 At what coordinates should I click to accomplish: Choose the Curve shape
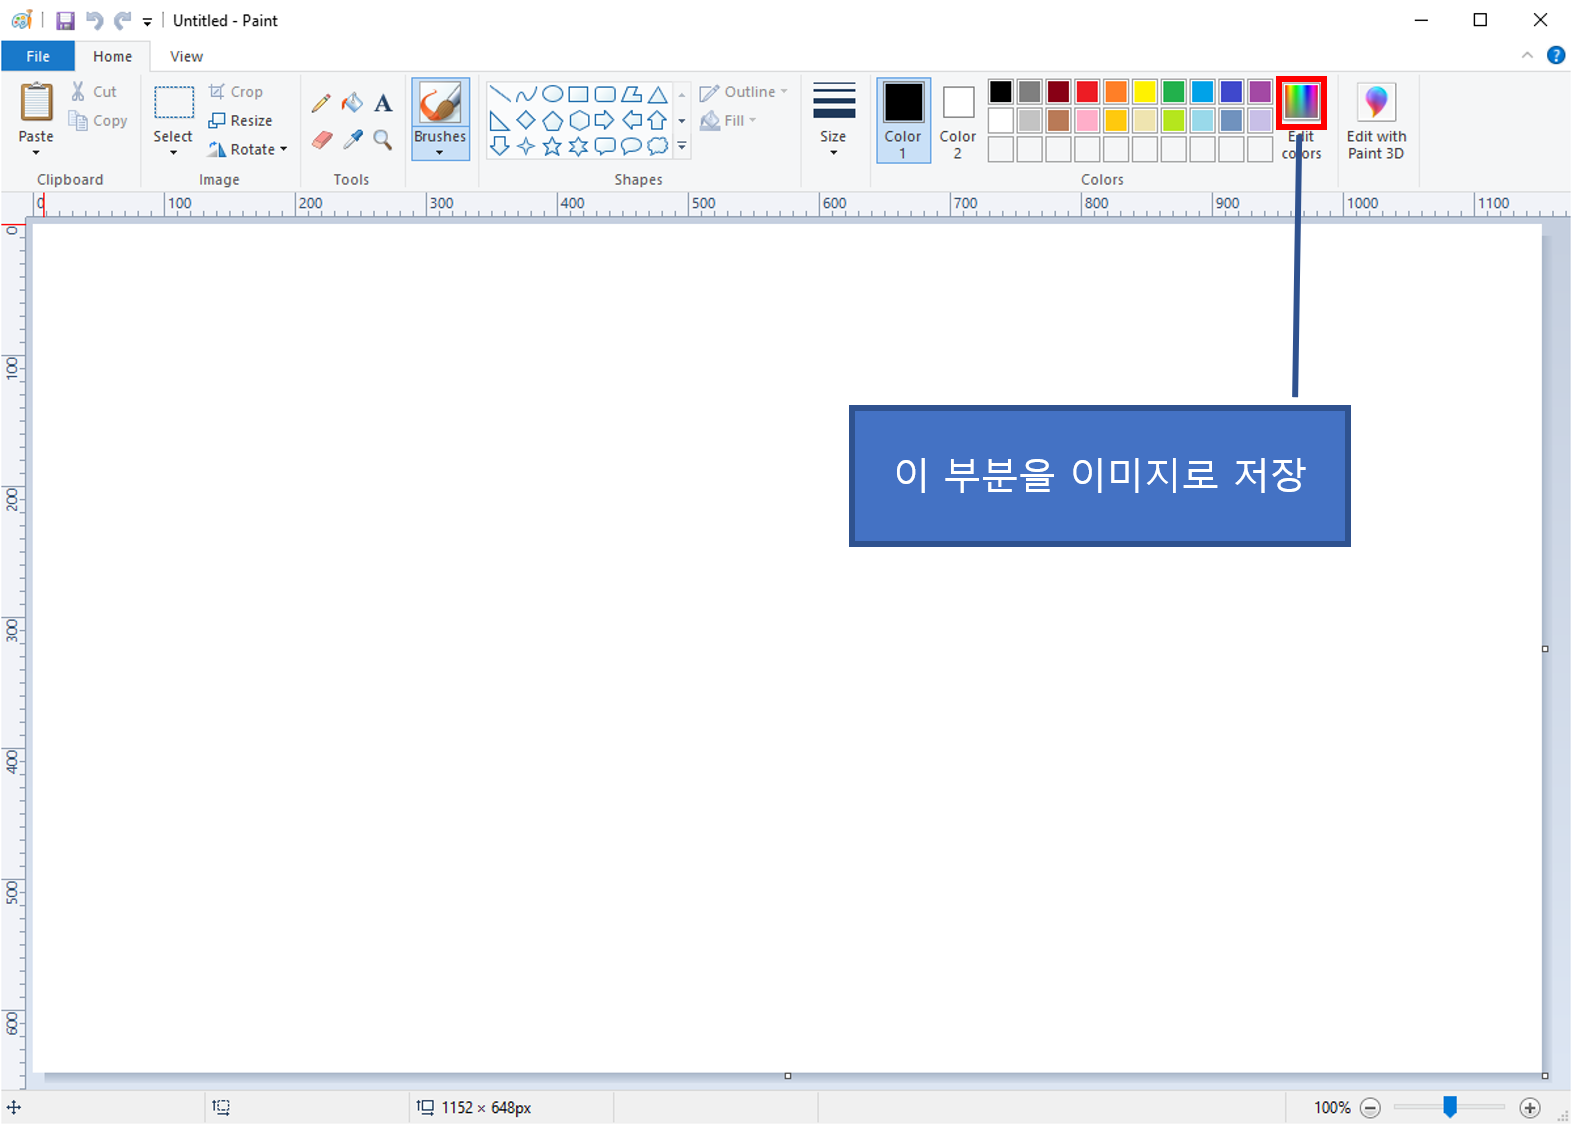pyautogui.click(x=526, y=95)
